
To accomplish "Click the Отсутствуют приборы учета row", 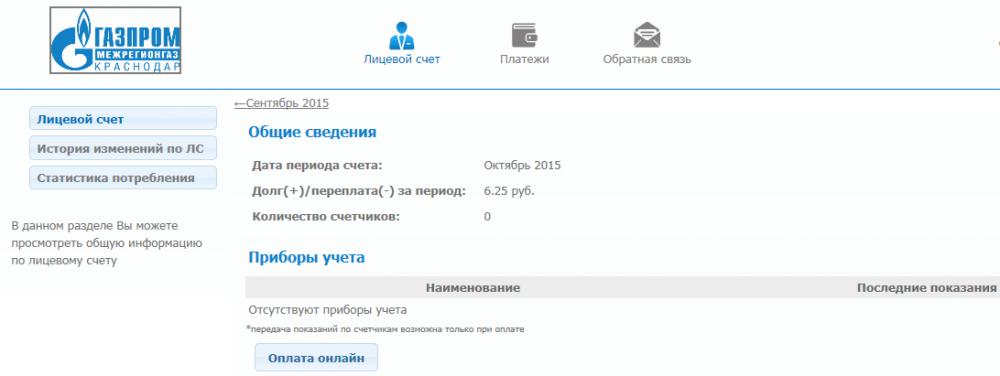I will 327,310.
